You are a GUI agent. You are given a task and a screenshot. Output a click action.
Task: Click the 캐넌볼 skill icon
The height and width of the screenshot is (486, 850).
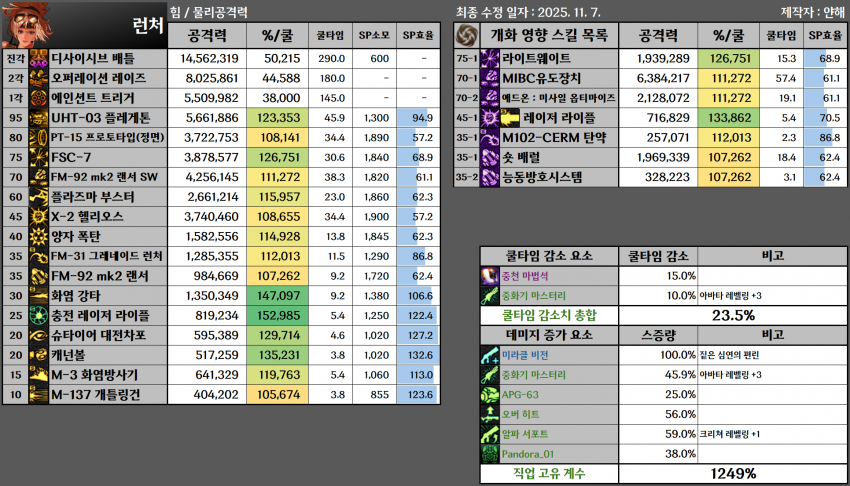pyautogui.click(x=39, y=354)
